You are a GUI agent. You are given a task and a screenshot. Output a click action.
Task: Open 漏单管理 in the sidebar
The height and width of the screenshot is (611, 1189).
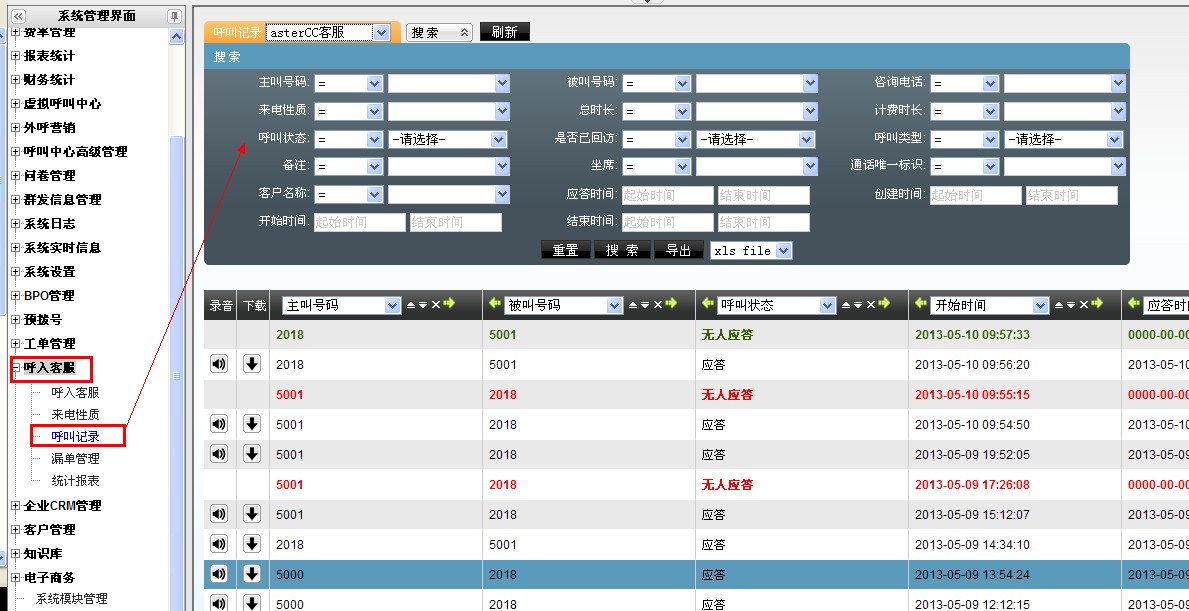pyautogui.click(x=75, y=459)
